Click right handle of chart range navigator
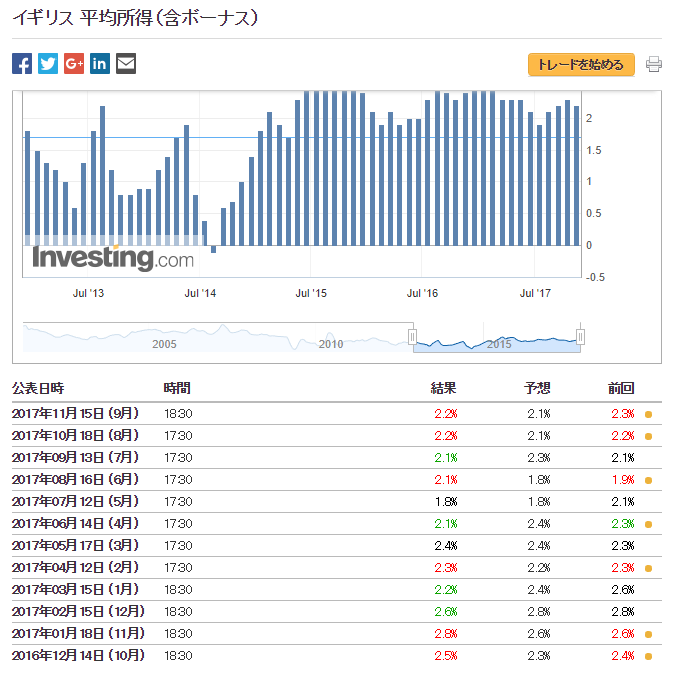This screenshot has height=678, width=676. coord(580,337)
